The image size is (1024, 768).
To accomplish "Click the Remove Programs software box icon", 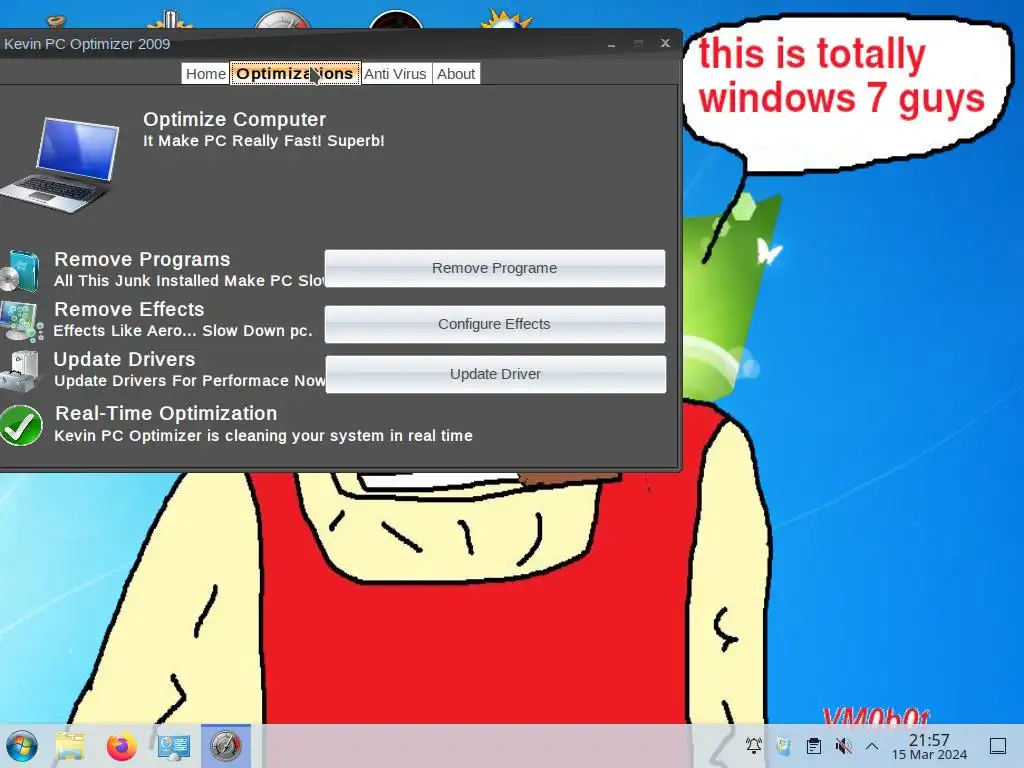I will 20,270.
